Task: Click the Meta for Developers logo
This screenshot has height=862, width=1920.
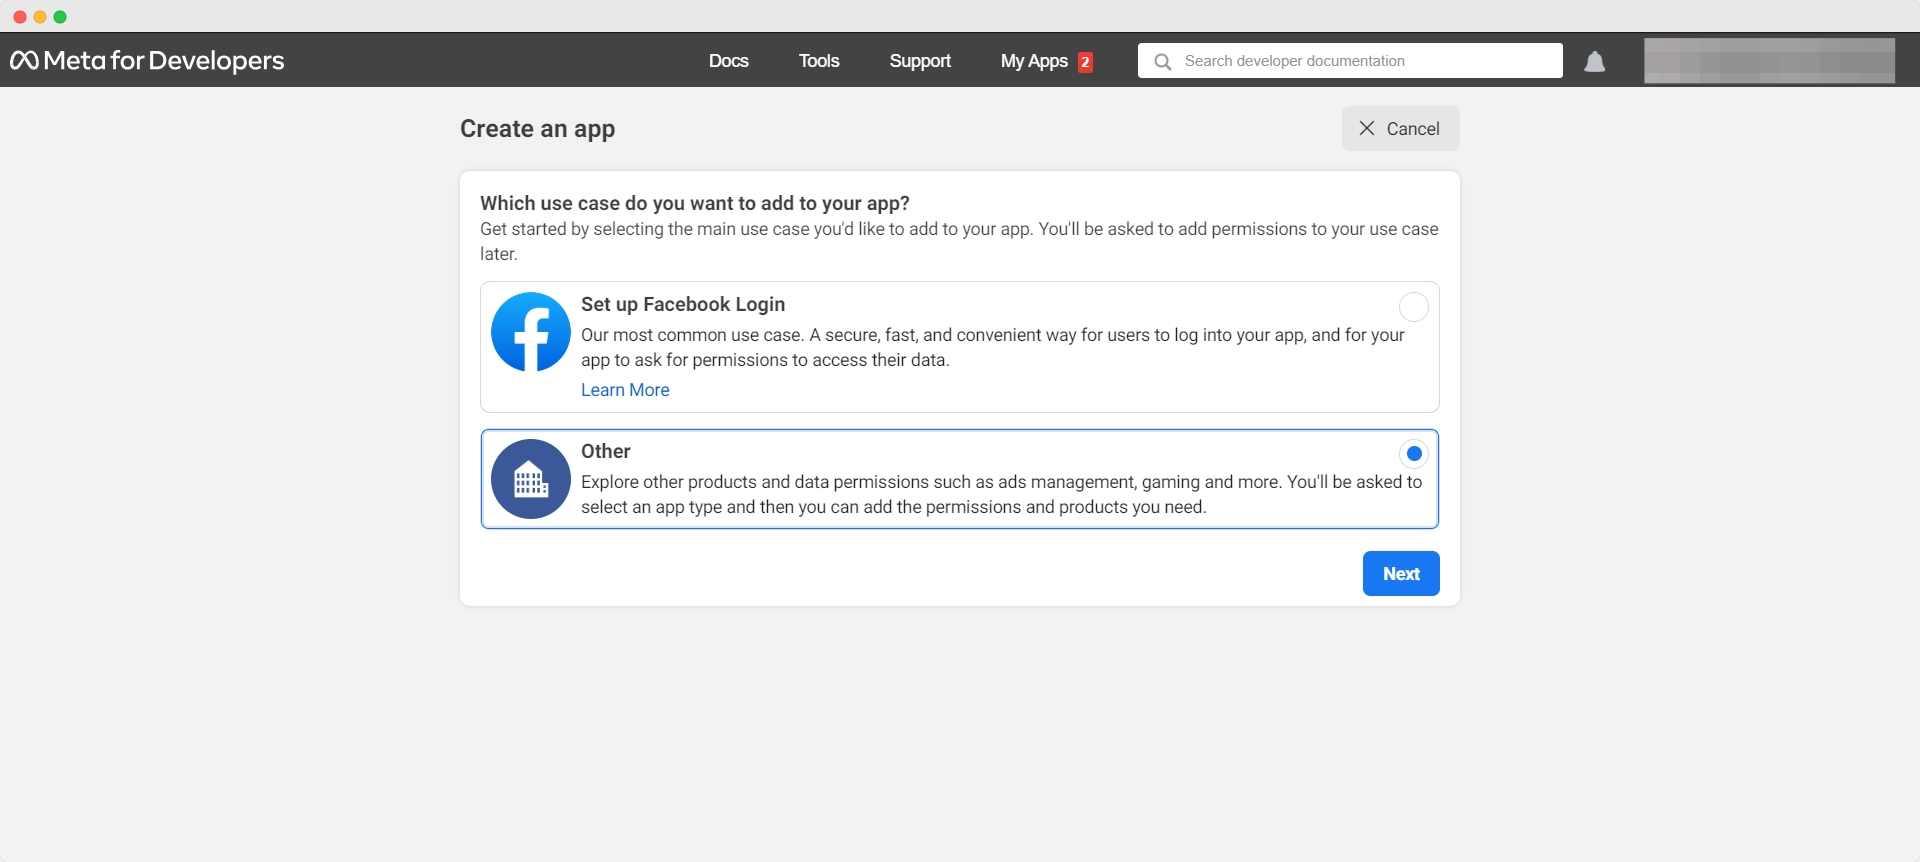Action: (x=147, y=61)
